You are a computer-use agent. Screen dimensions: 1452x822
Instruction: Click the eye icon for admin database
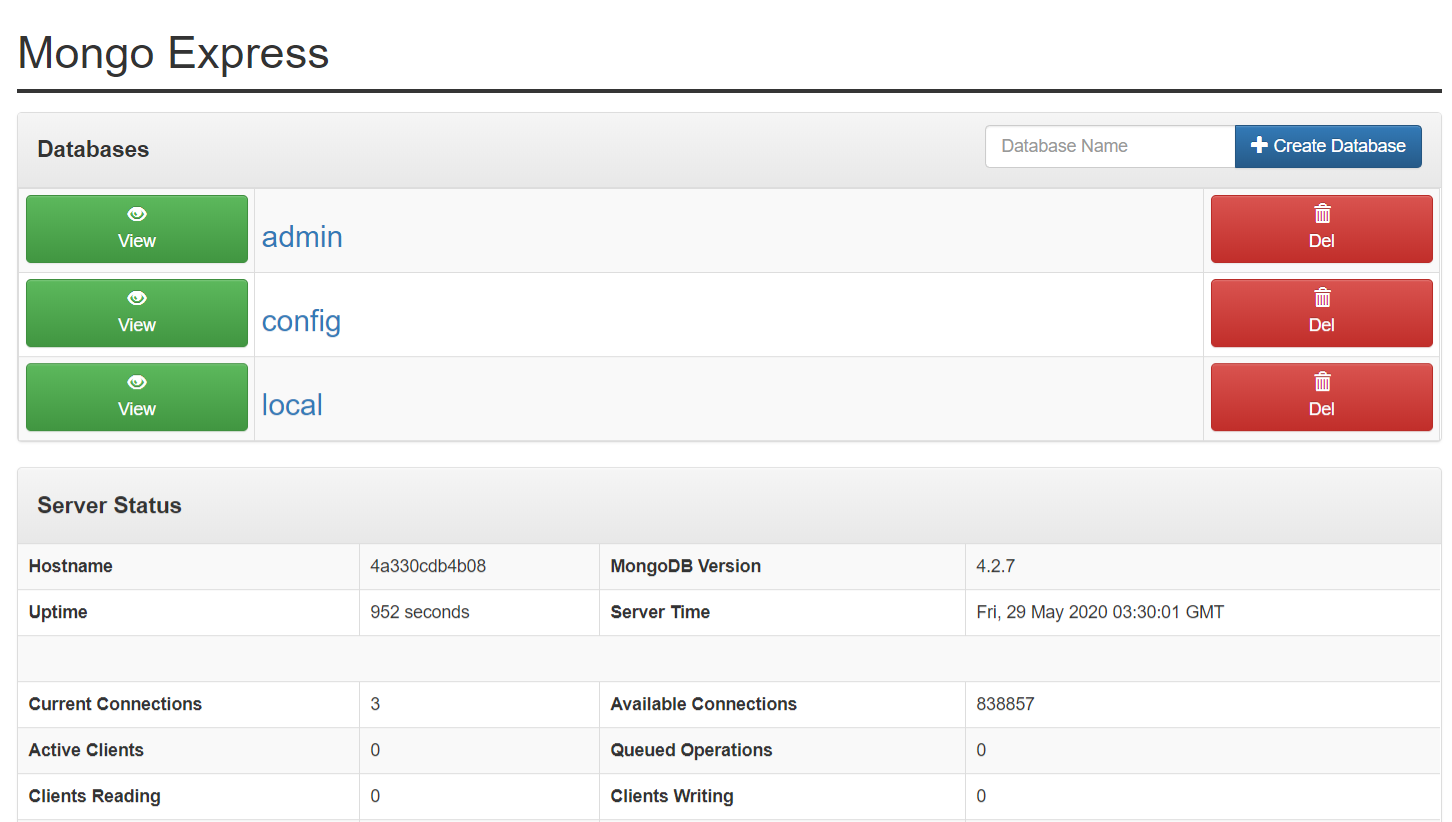coord(137,214)
